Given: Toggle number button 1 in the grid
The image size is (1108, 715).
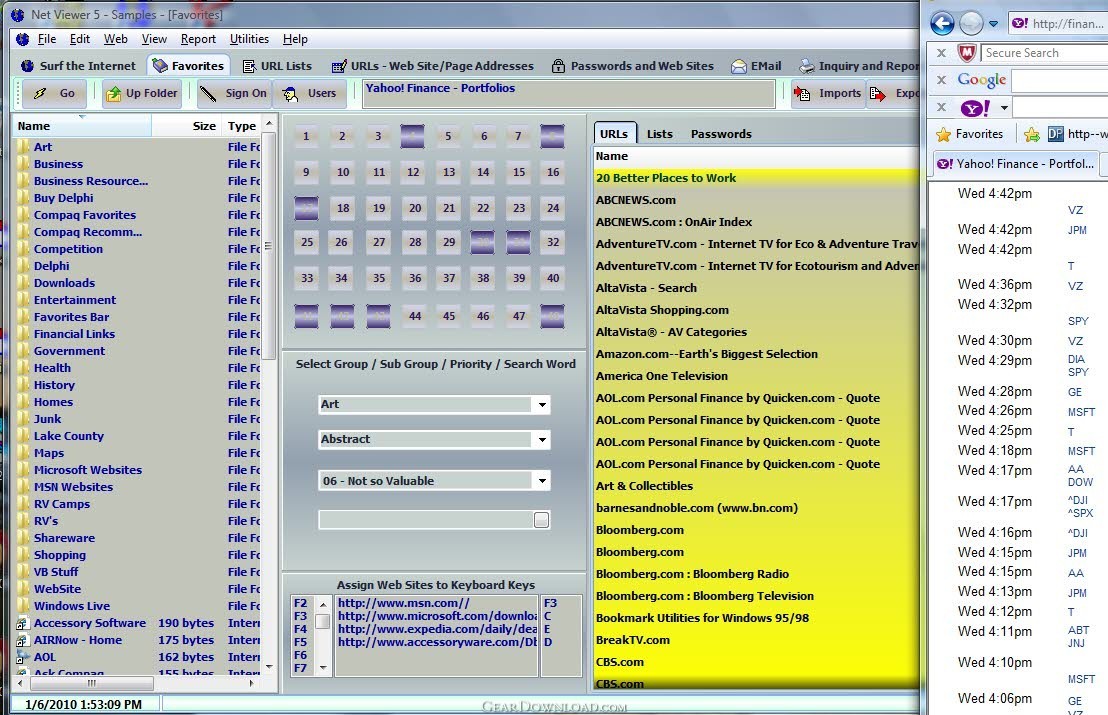Looking at the screenshot, I should point(306,136).
